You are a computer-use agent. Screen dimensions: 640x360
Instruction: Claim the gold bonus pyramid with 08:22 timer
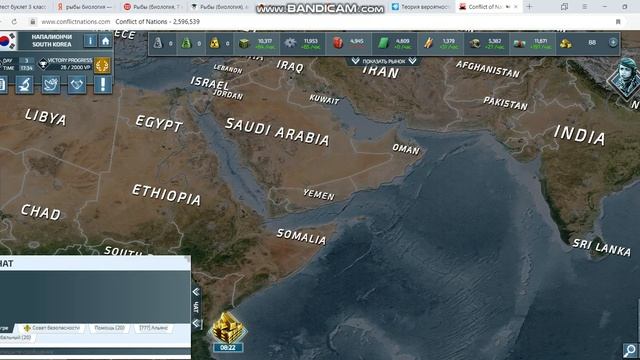(x=228, y=332)
